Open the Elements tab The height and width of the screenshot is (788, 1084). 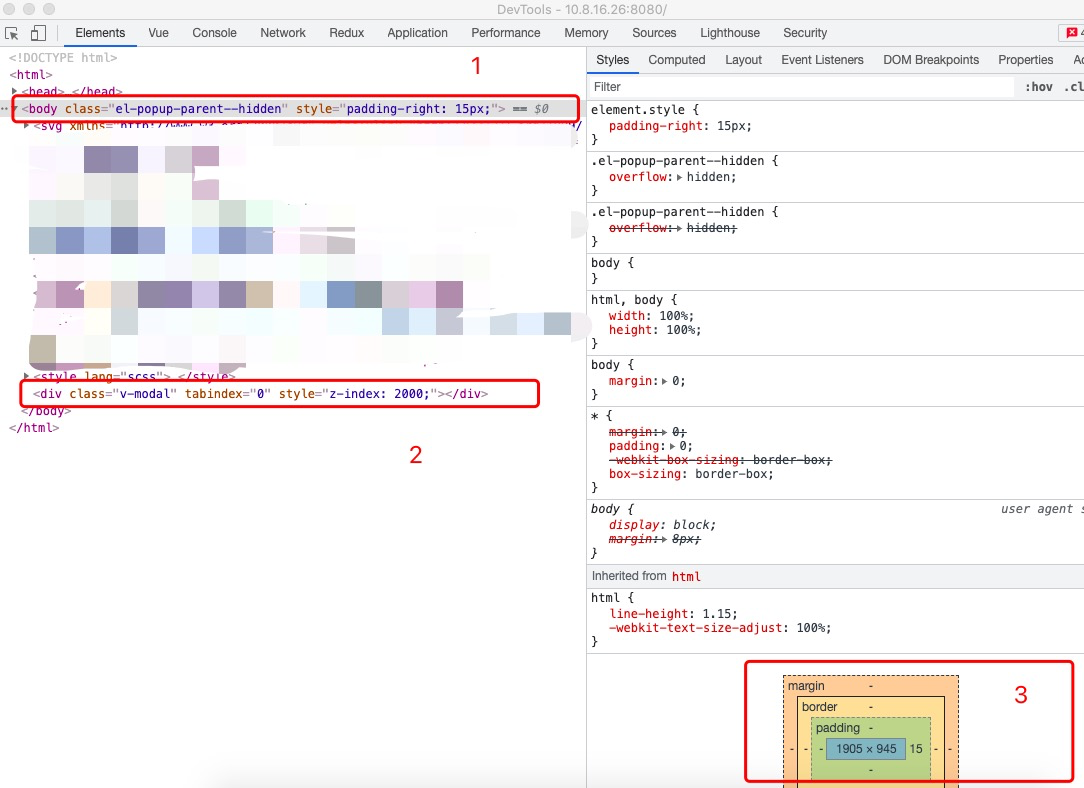[x=100, y=32]
